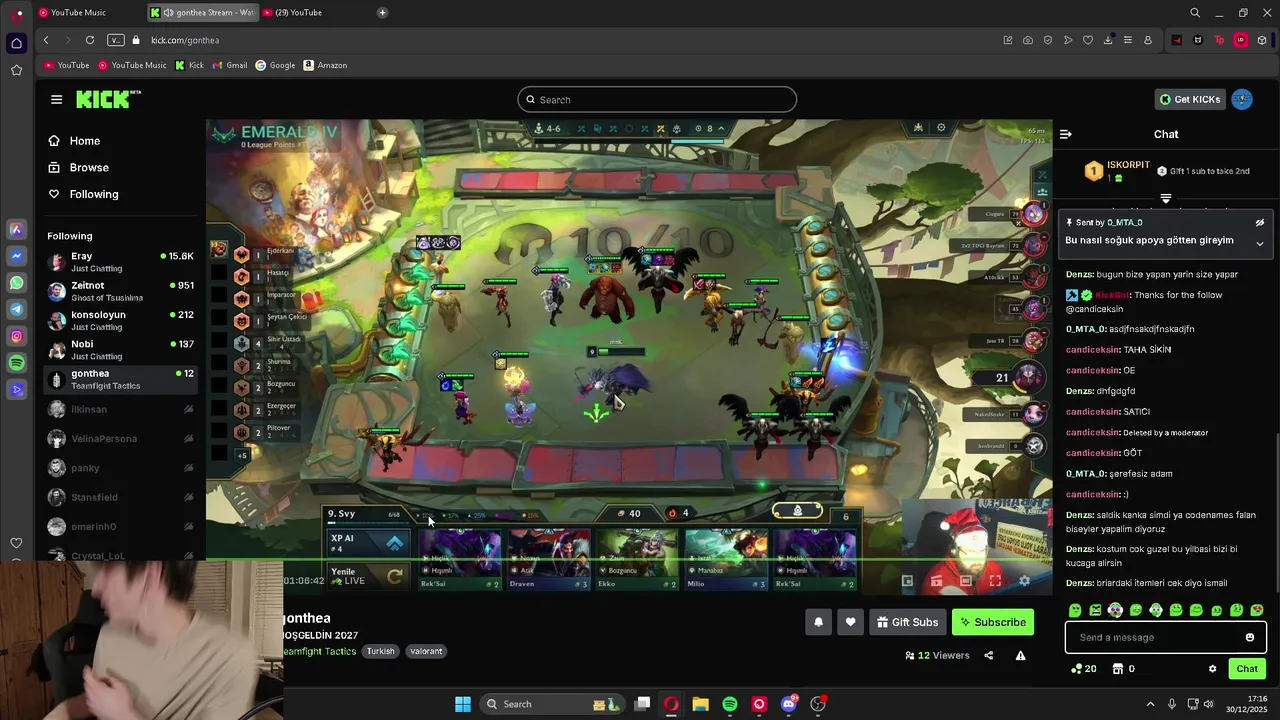
Task: Open video player settings gear
Action: 1024,581
